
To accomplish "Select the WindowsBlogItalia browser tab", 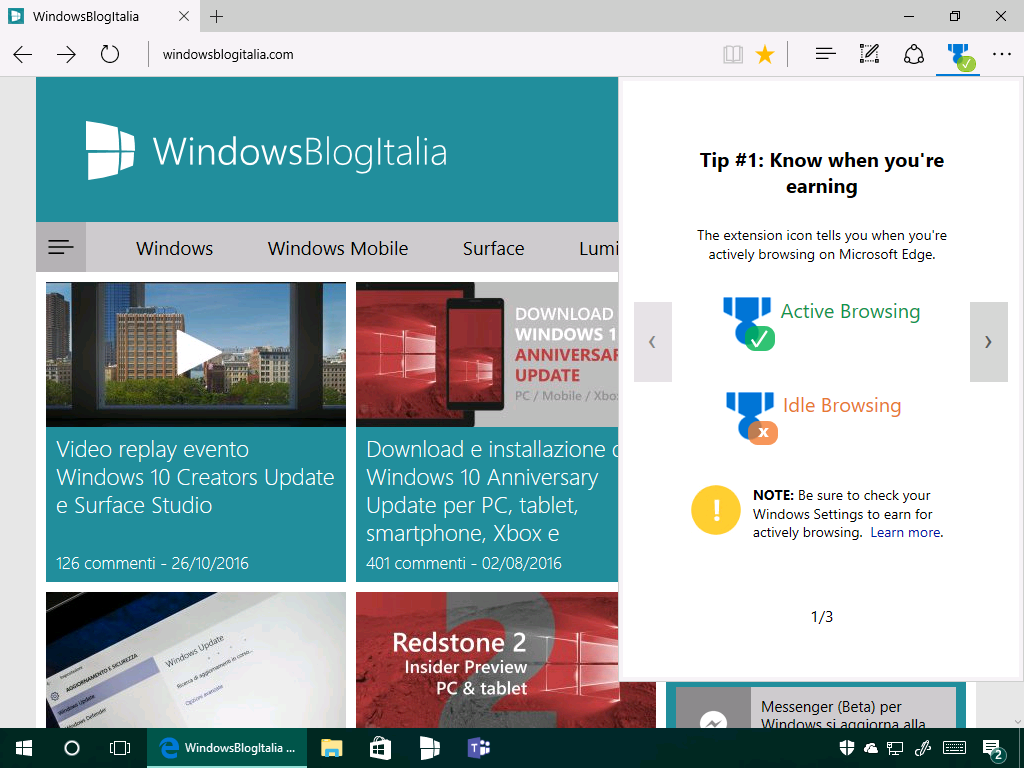I will click(98, 16).
